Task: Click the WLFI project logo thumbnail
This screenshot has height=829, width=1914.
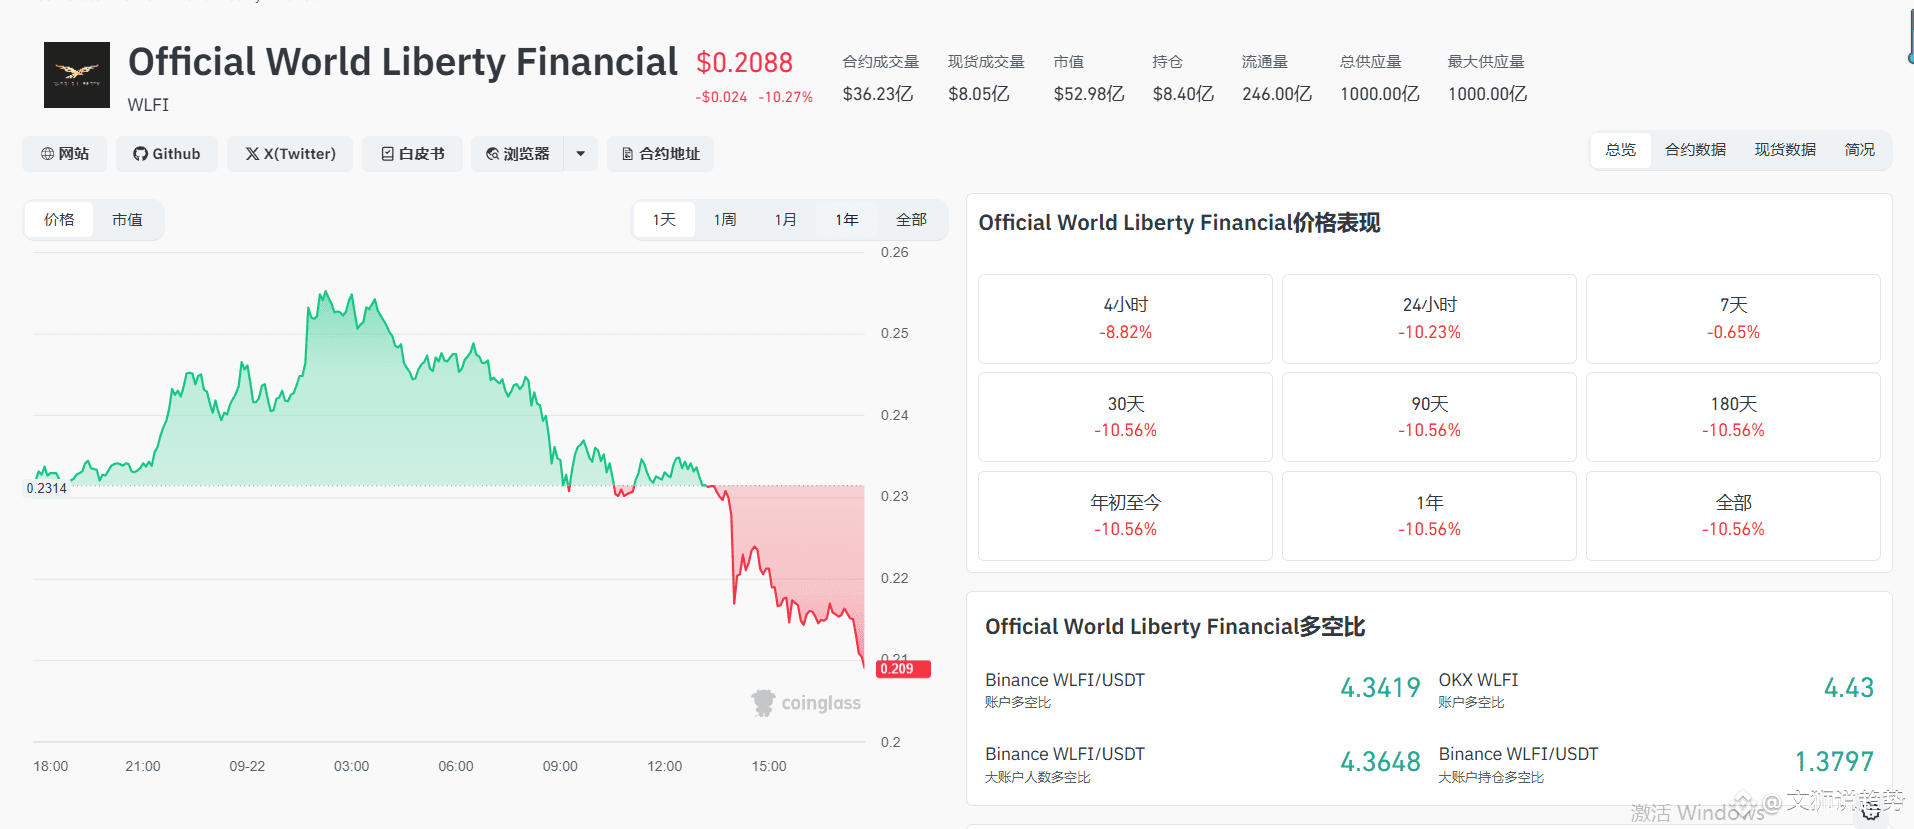Action: point(76,75)
